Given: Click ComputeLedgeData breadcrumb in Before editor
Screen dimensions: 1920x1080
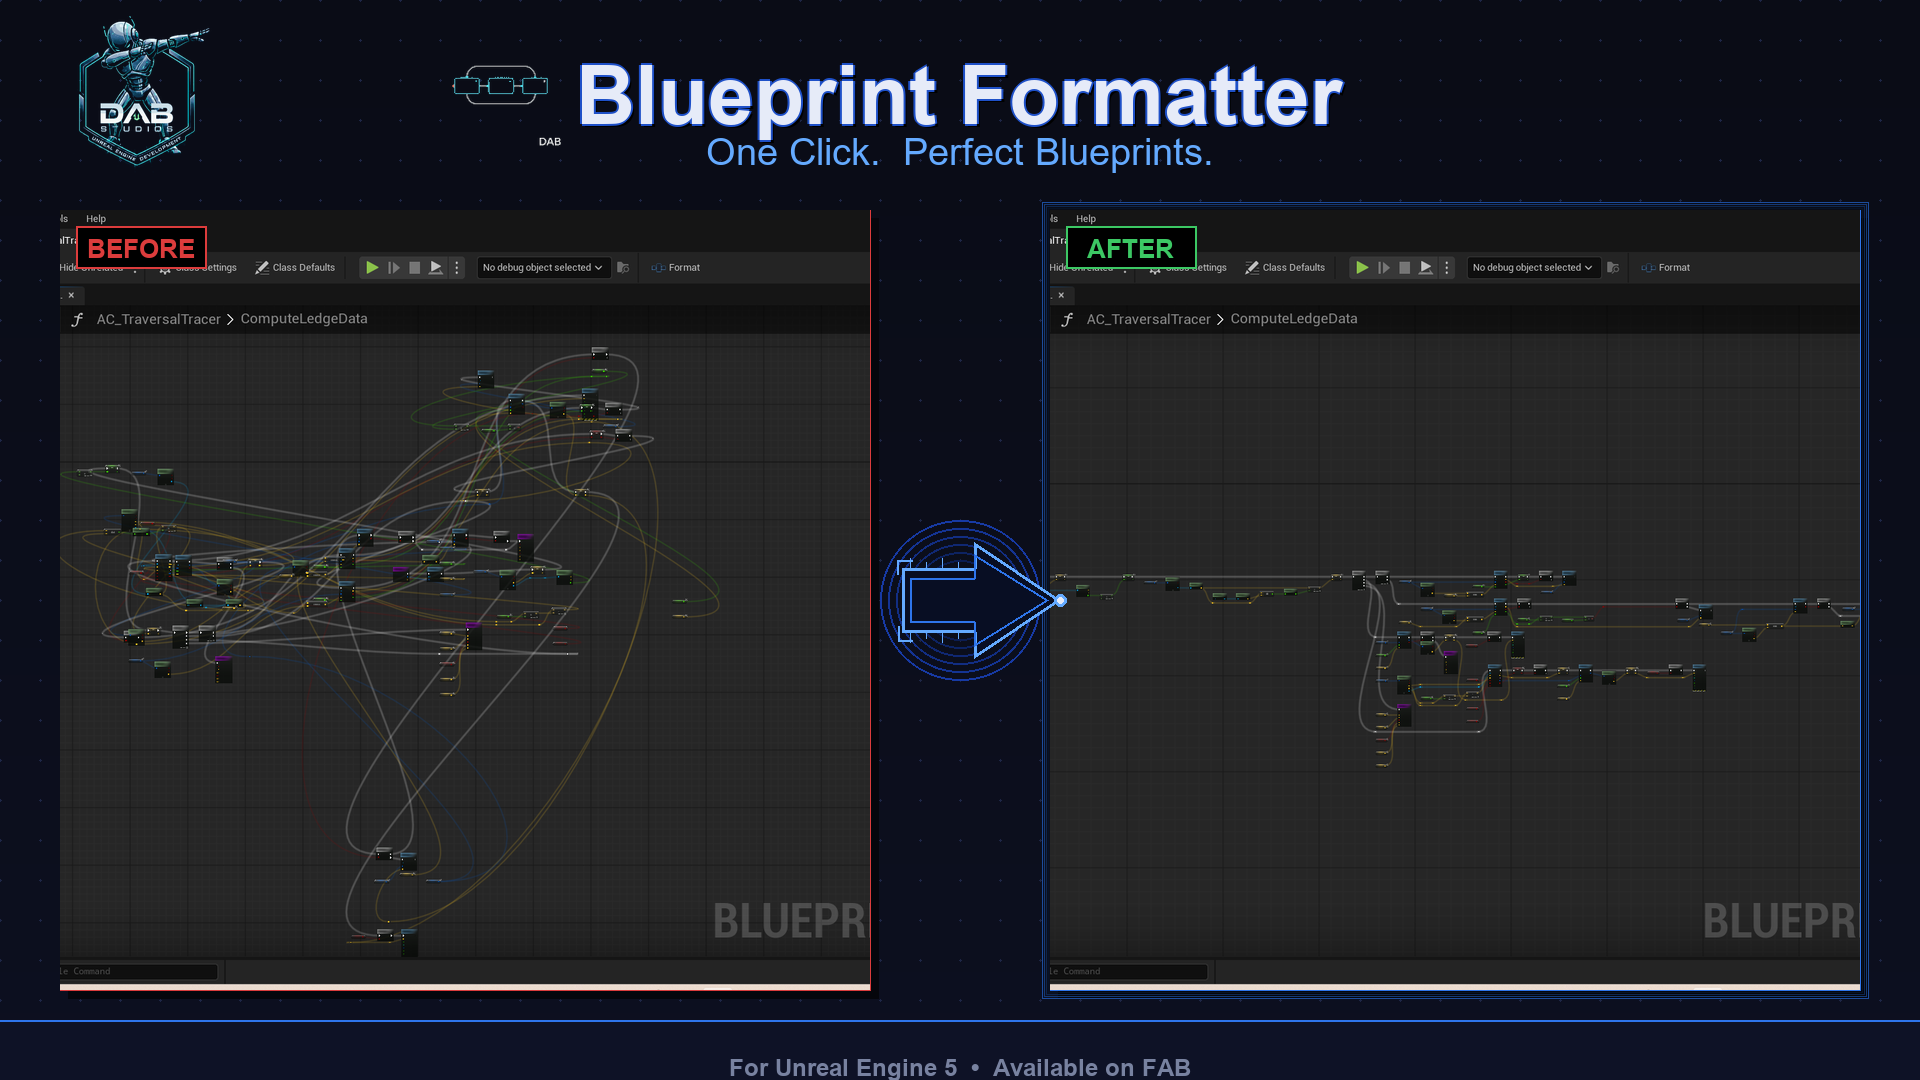Looking at the screenshot, I should tap(304, 319).
